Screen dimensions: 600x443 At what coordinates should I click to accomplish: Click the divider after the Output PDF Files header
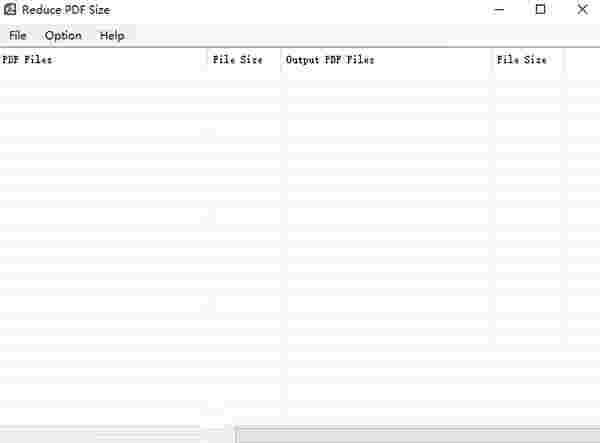click(x=492, y=60)
